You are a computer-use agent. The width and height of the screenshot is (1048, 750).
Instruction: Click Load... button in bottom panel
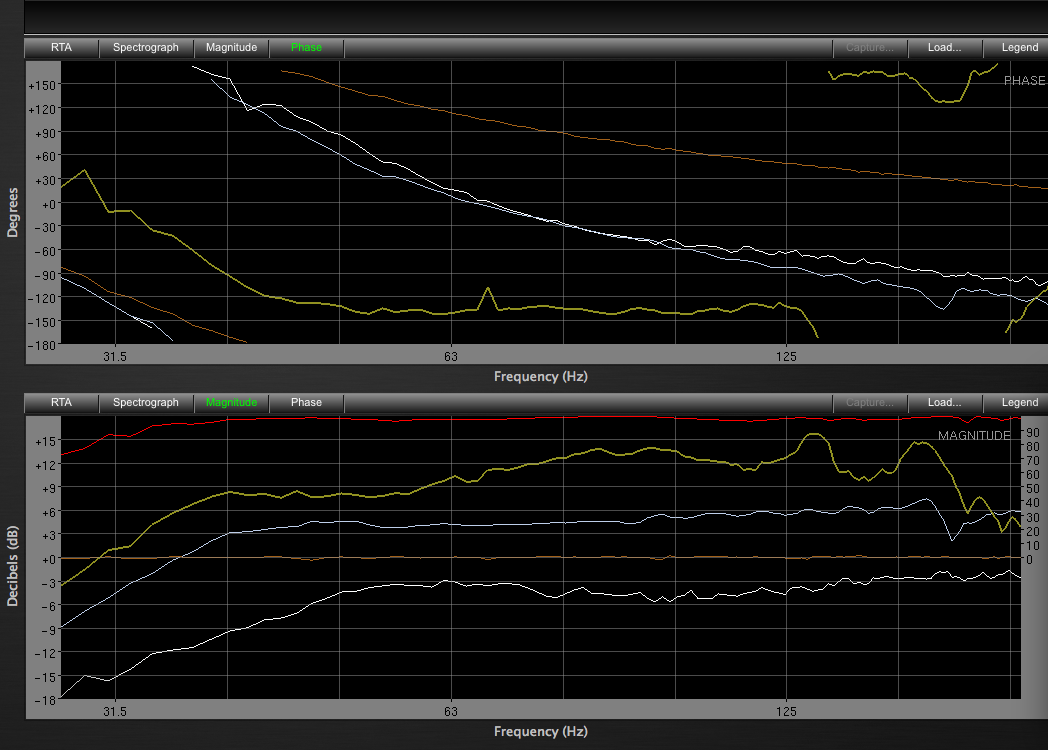coord(944,402)
